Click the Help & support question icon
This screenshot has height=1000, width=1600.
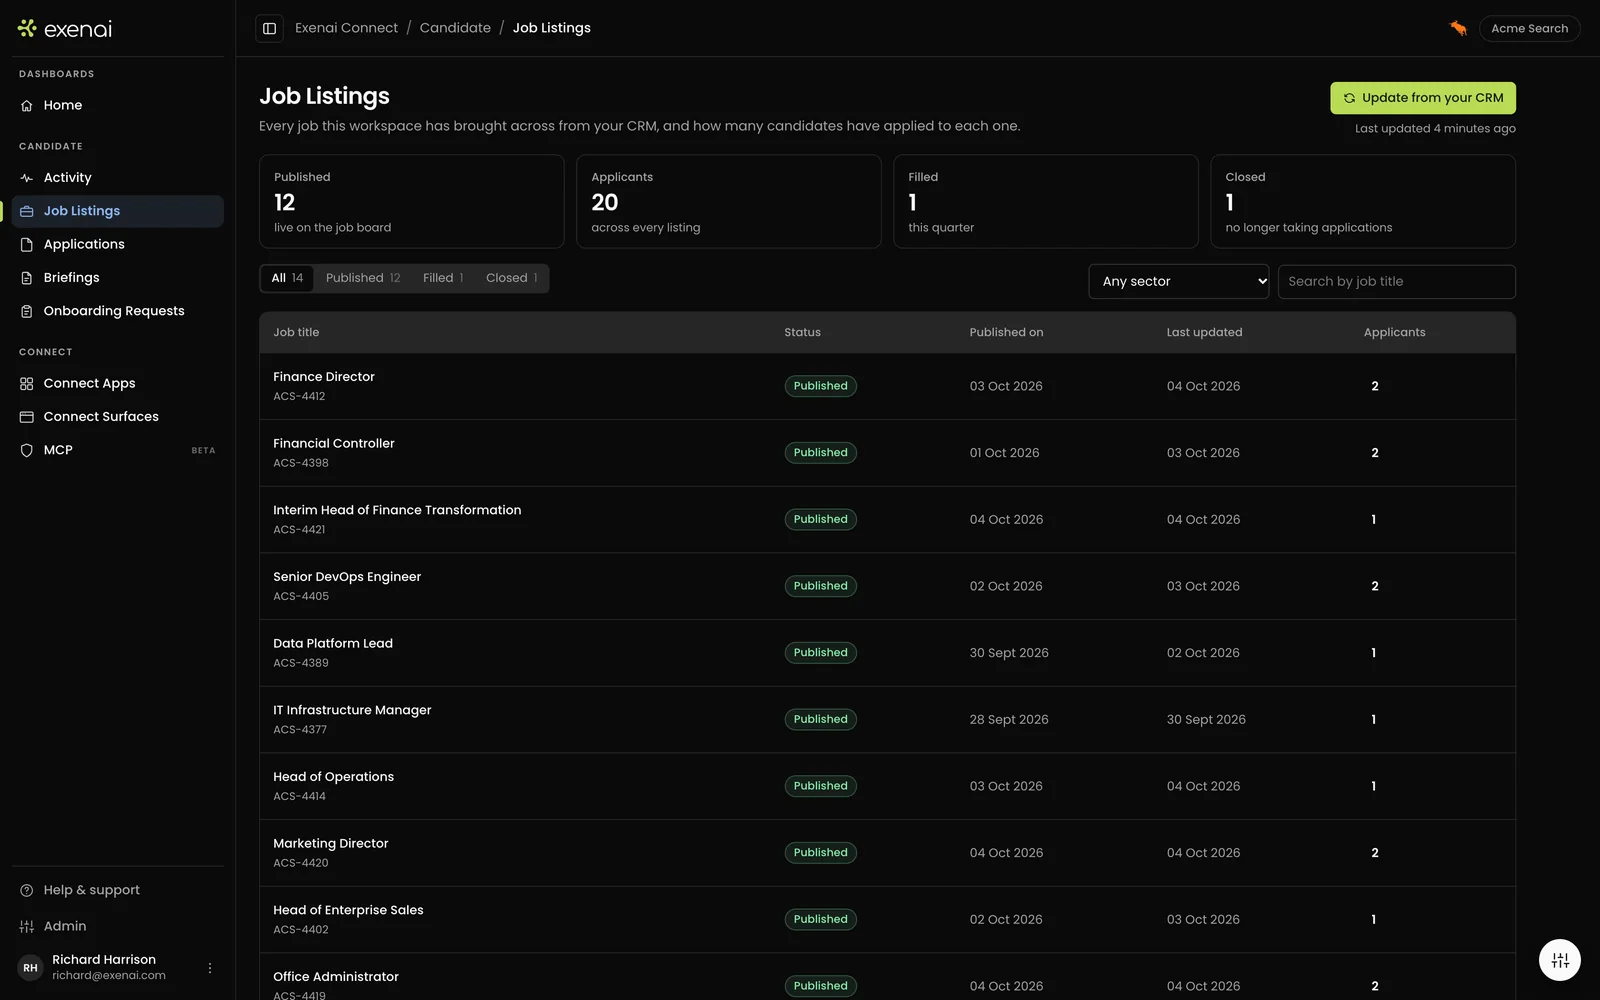point(27,890)
